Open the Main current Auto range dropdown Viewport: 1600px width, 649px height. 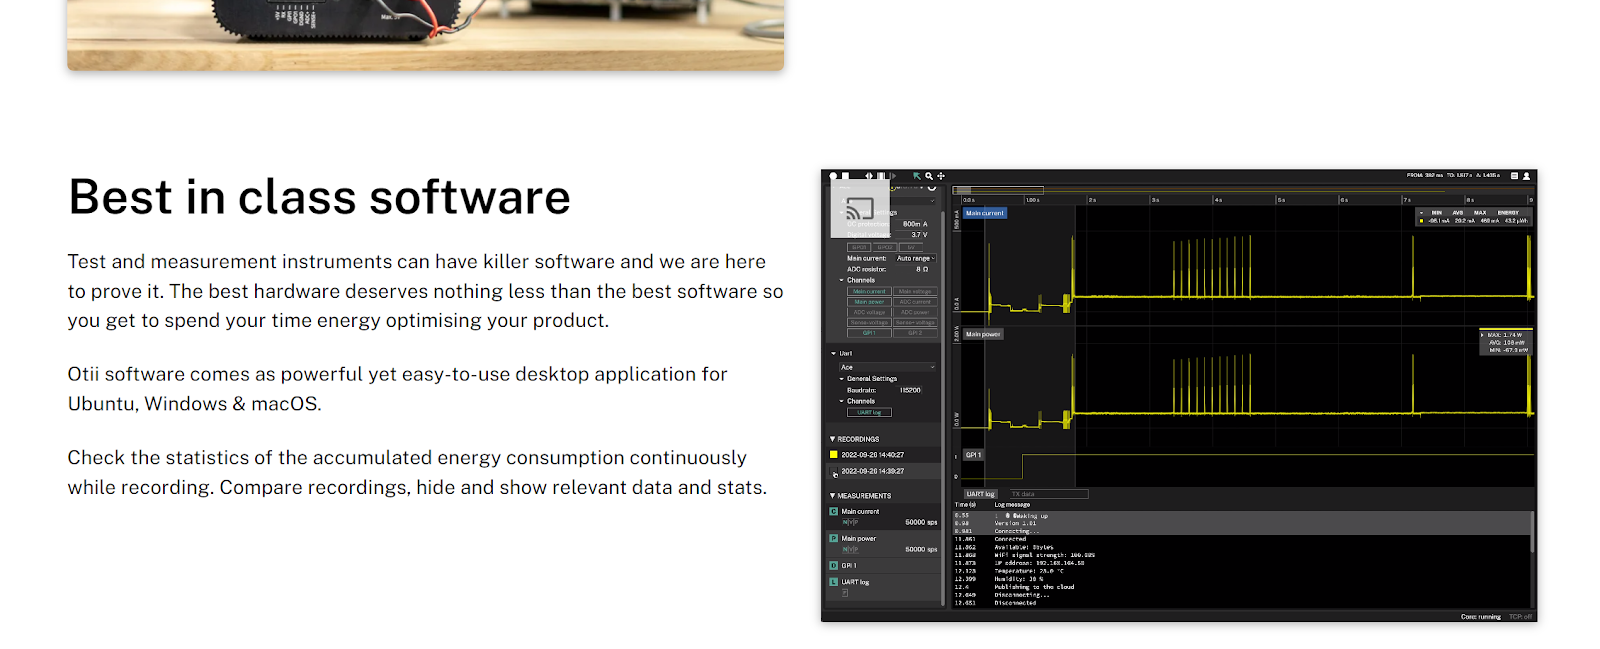(916, 258)
